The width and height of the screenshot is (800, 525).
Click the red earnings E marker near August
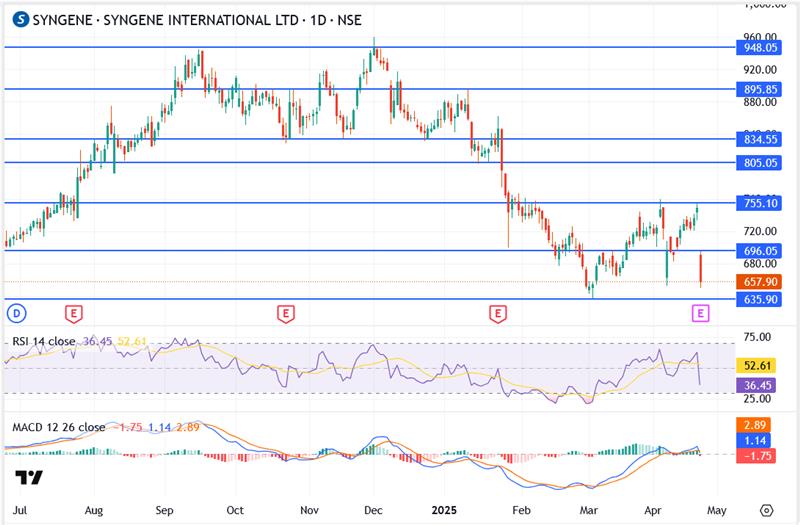73,313
